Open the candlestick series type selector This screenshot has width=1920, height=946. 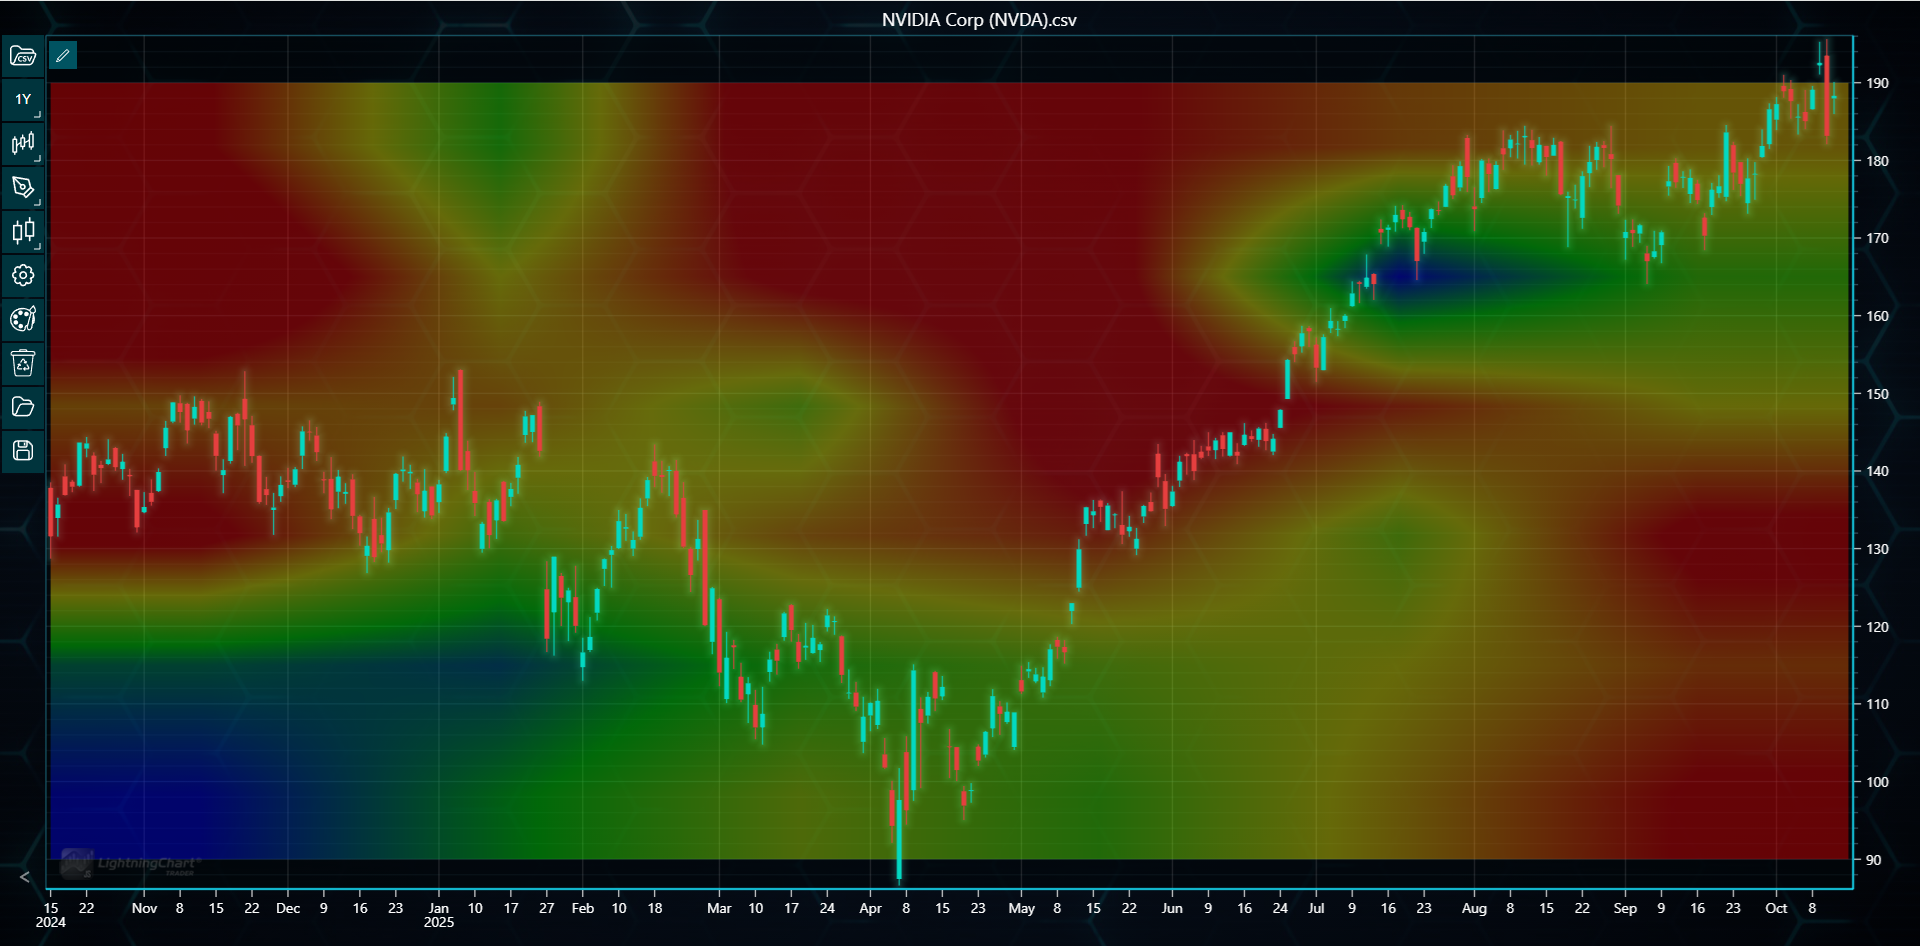[x=23, y=144]
